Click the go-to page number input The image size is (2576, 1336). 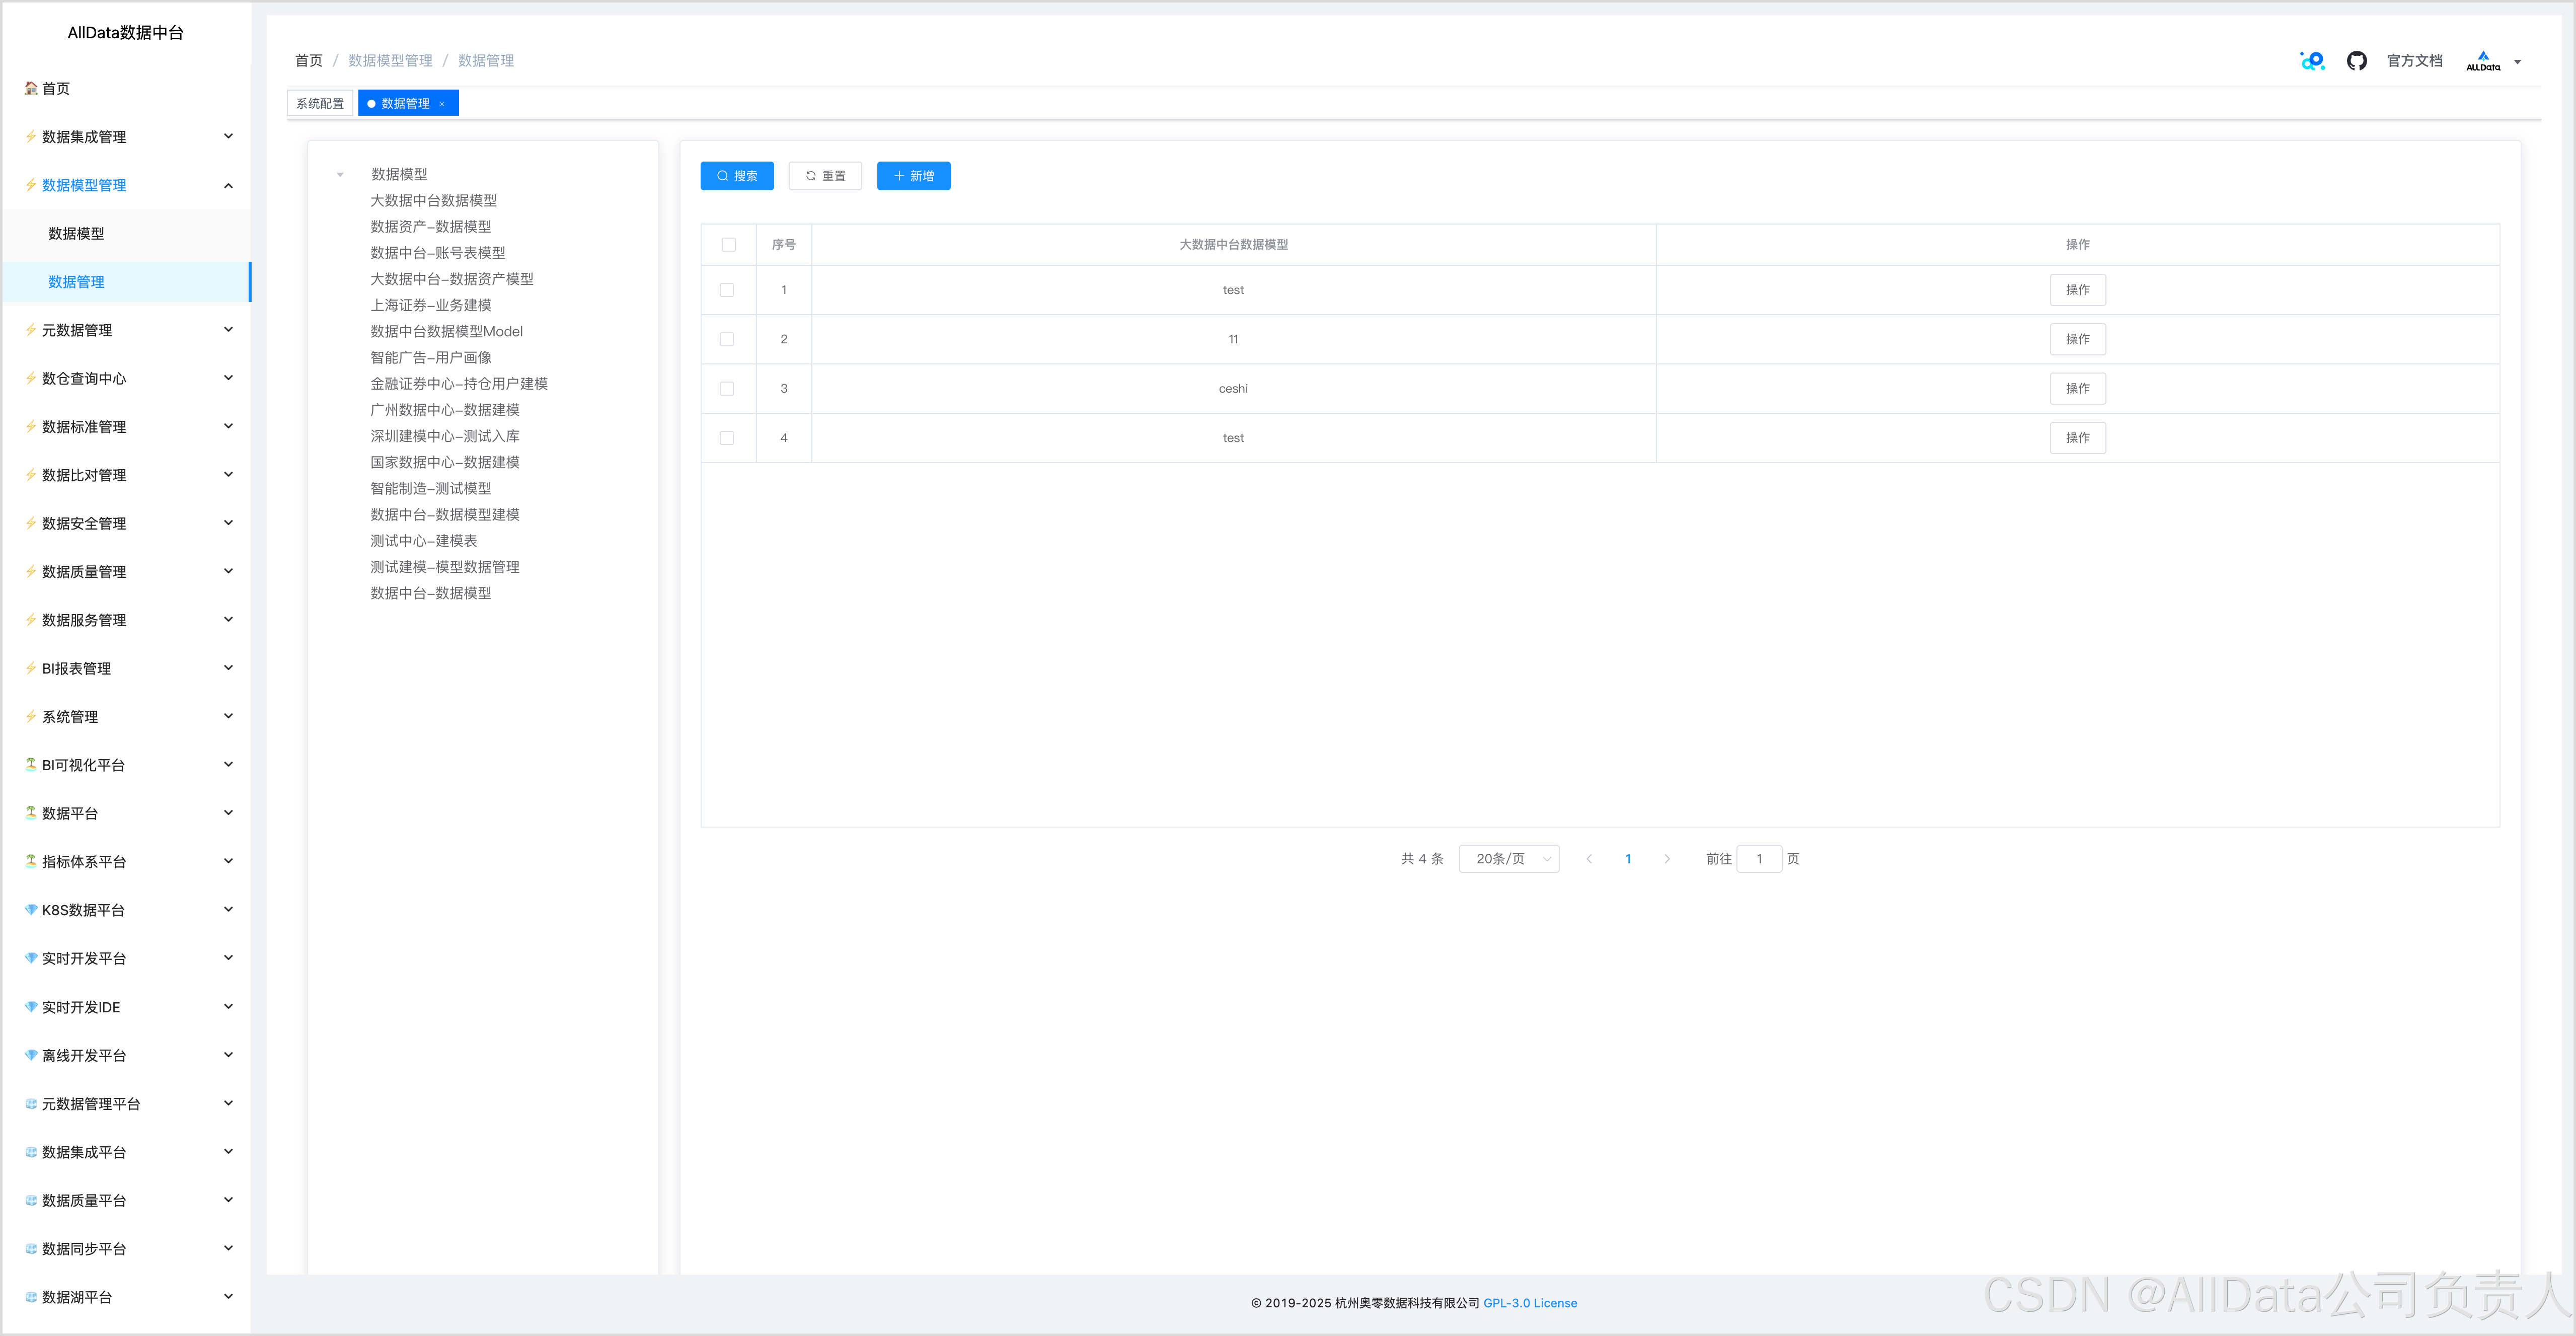1759,859
